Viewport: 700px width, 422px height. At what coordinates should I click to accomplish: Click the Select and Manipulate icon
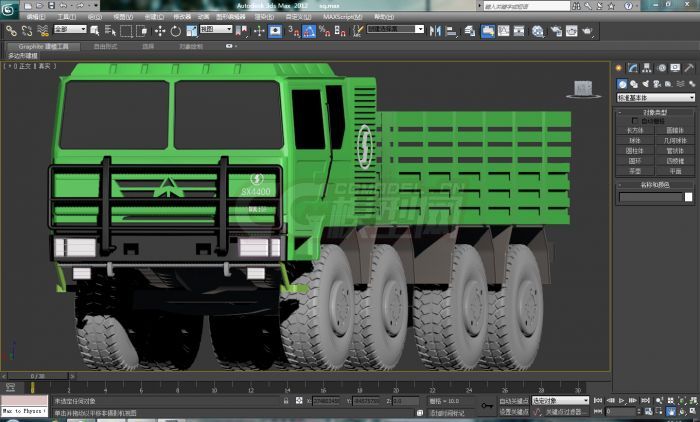tap(259, 31)
